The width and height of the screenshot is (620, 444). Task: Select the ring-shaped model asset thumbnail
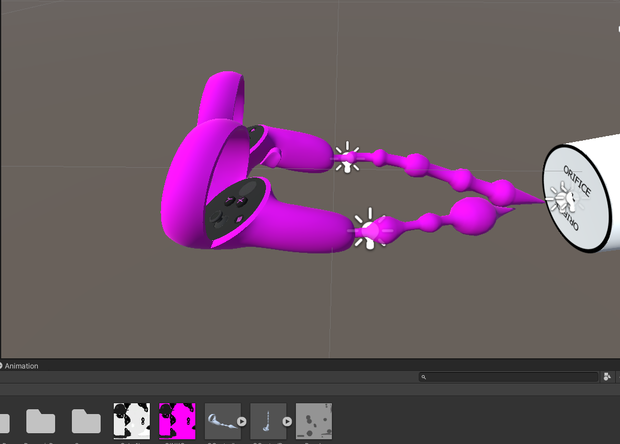click(x=222, y=421)
